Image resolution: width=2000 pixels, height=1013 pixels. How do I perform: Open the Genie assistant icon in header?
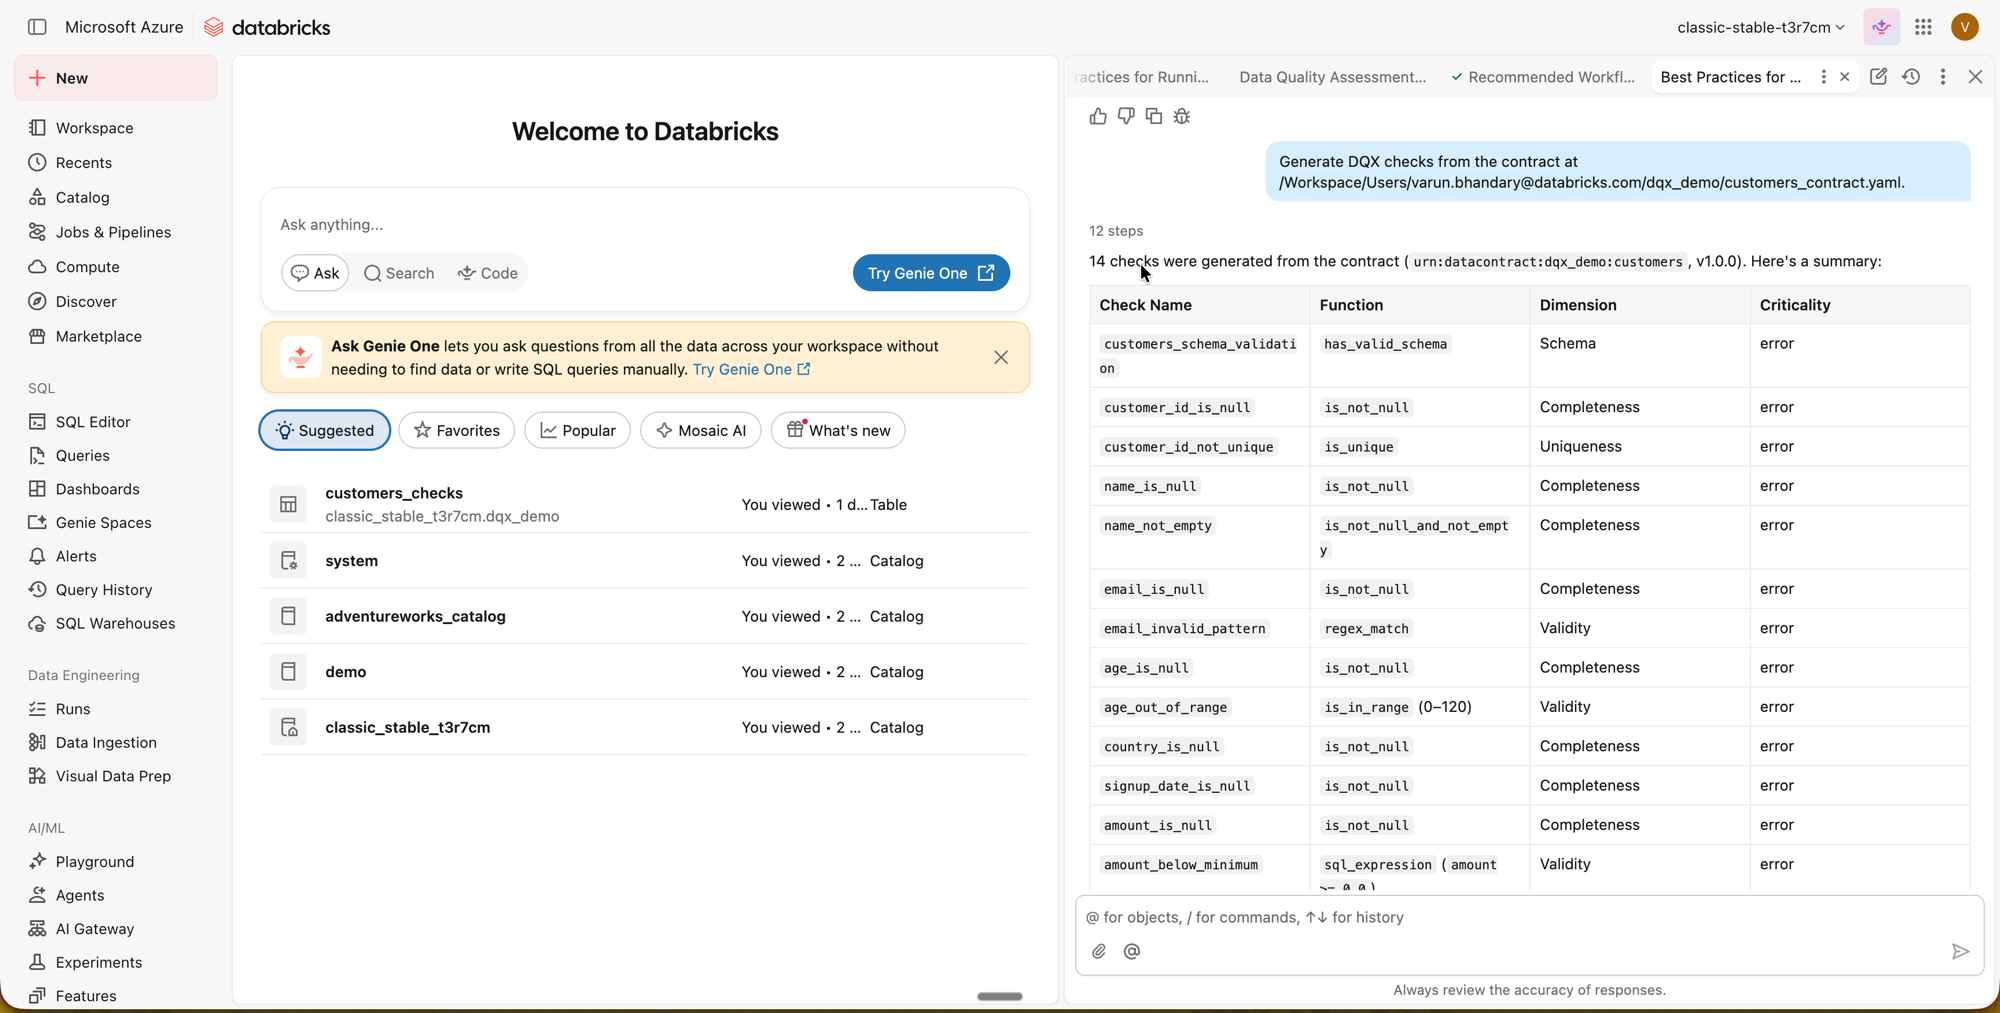click(x=1881, y=27)
